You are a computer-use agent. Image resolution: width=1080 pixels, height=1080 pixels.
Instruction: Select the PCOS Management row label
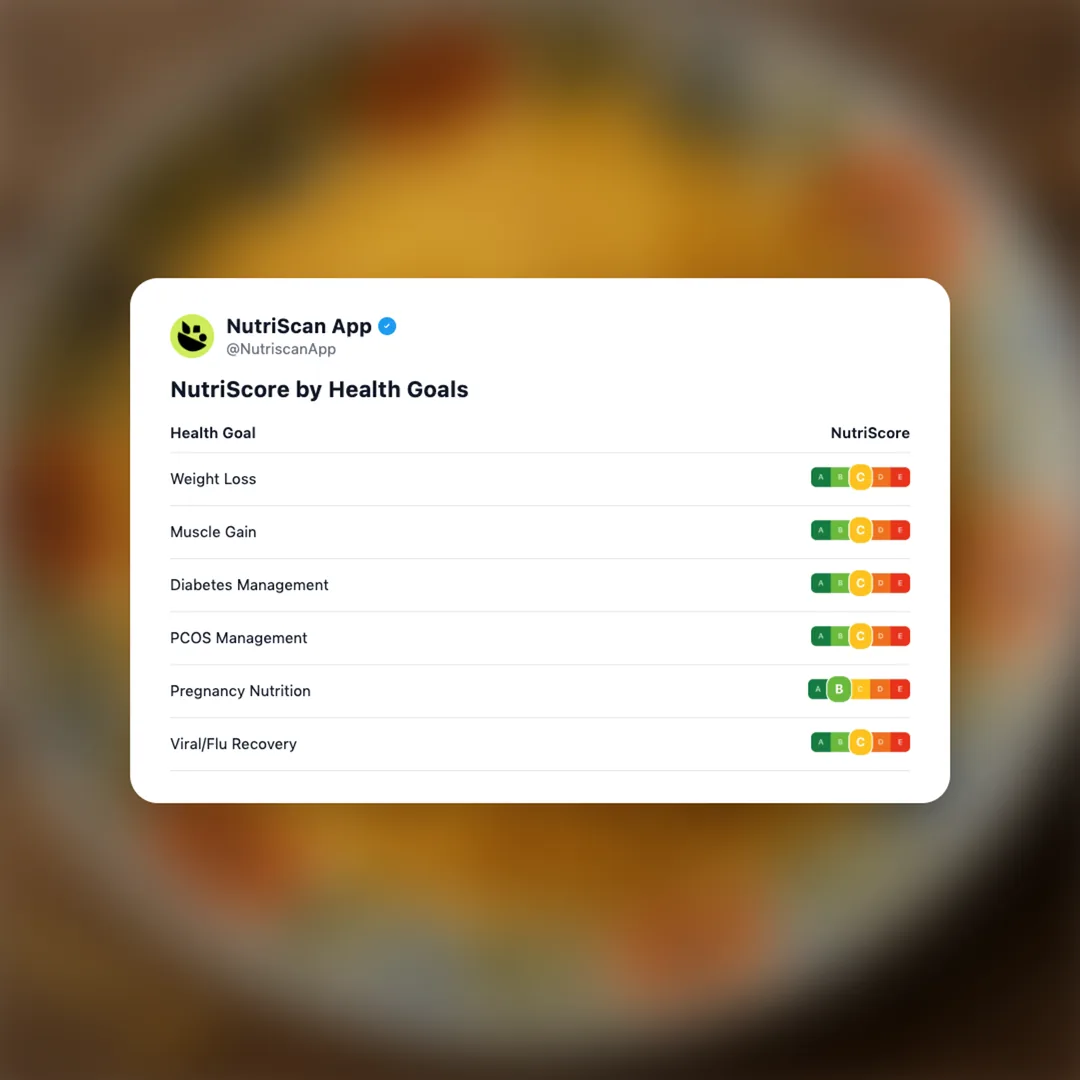[x=238, y=638]
